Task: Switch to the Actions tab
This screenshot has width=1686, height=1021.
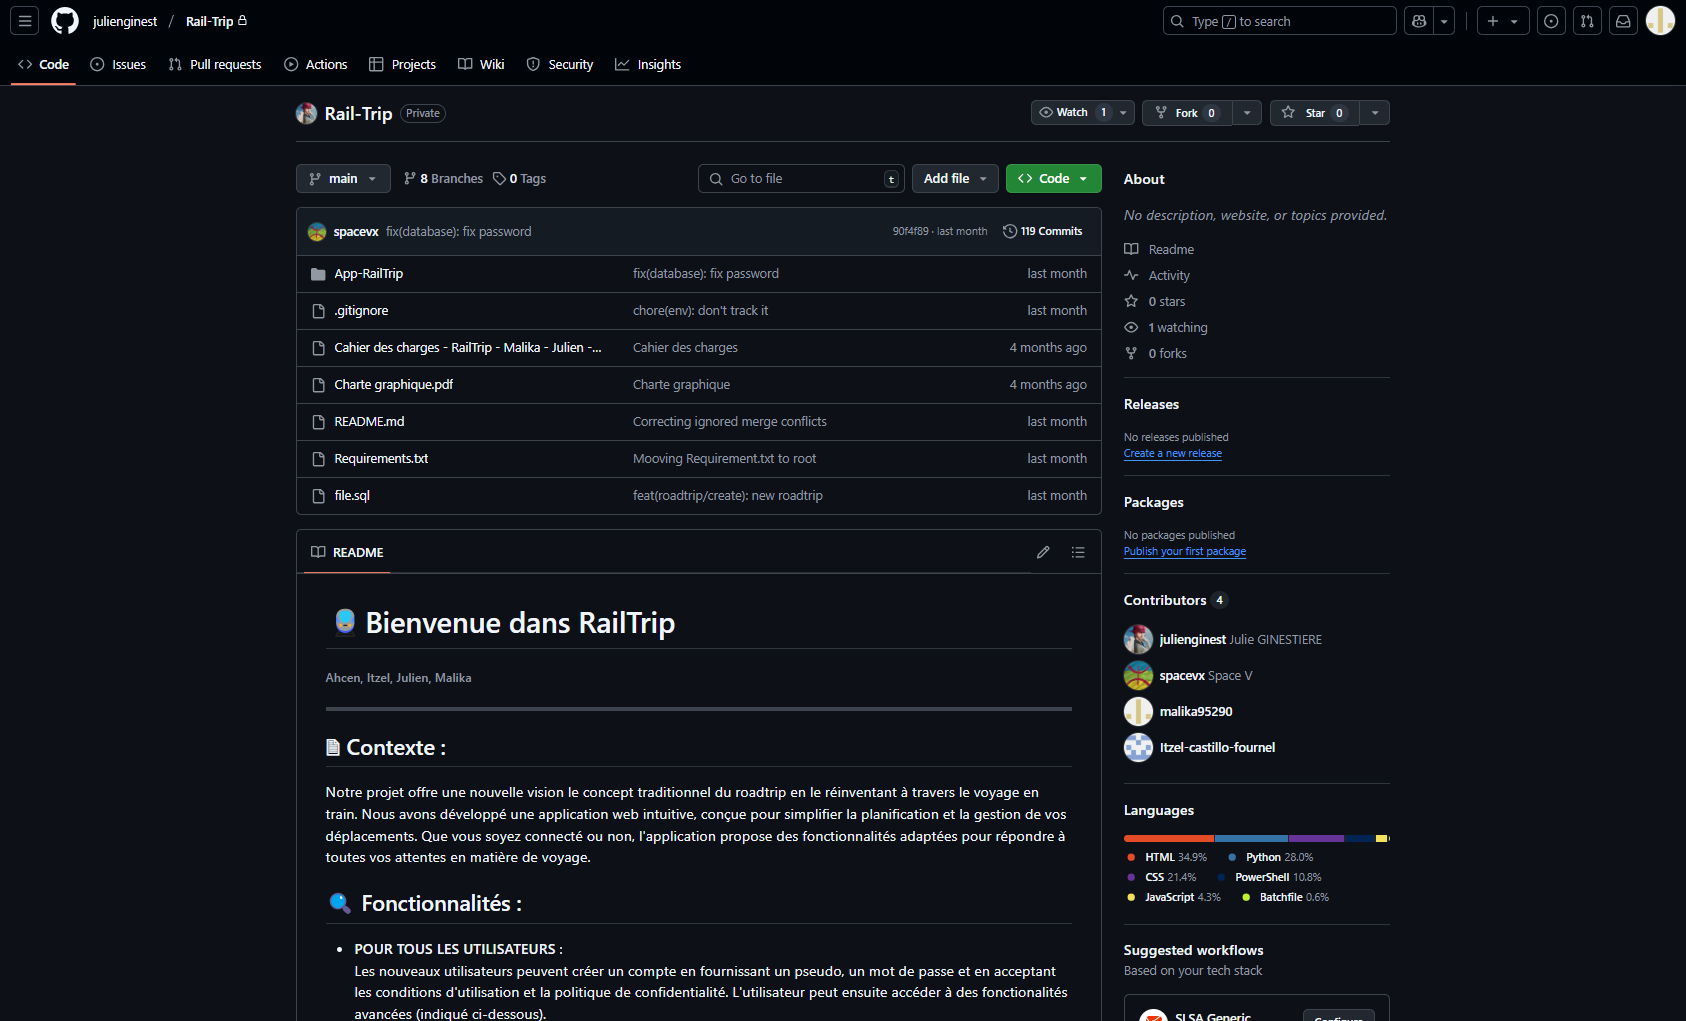Action: 316,64
